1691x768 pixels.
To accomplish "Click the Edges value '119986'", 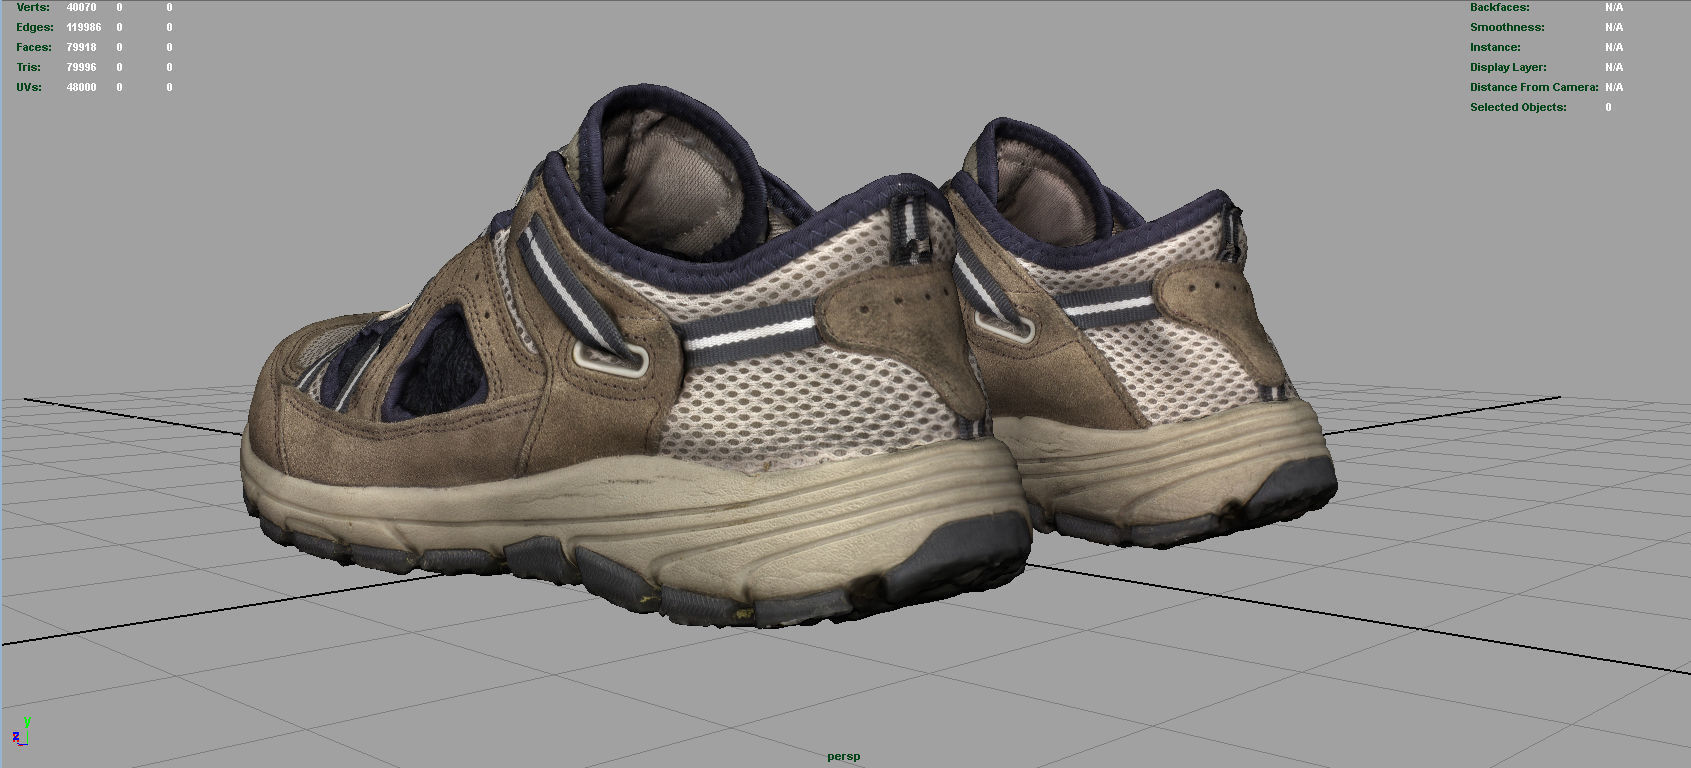I will pyautogui.click(x=84, y=27).
